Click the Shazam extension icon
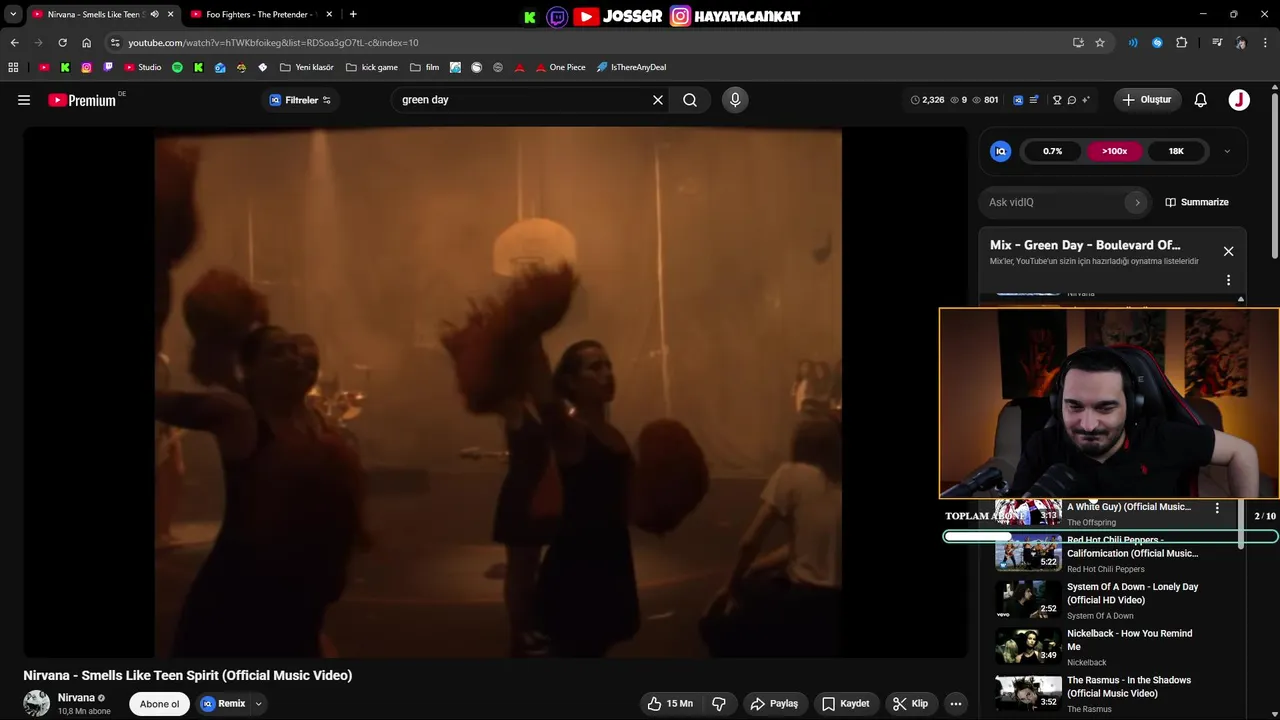Screen dimensions: 1280x720 (1157, 42)
